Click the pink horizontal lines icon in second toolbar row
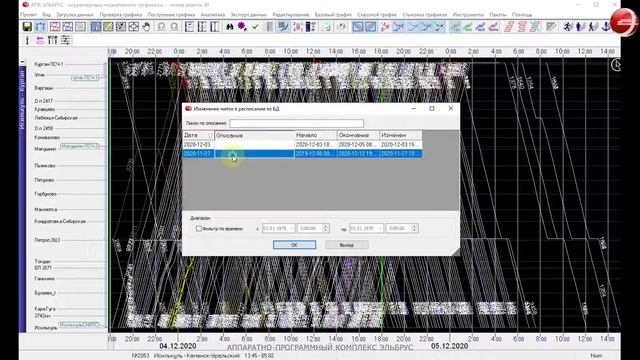 [x=40, y=40]
